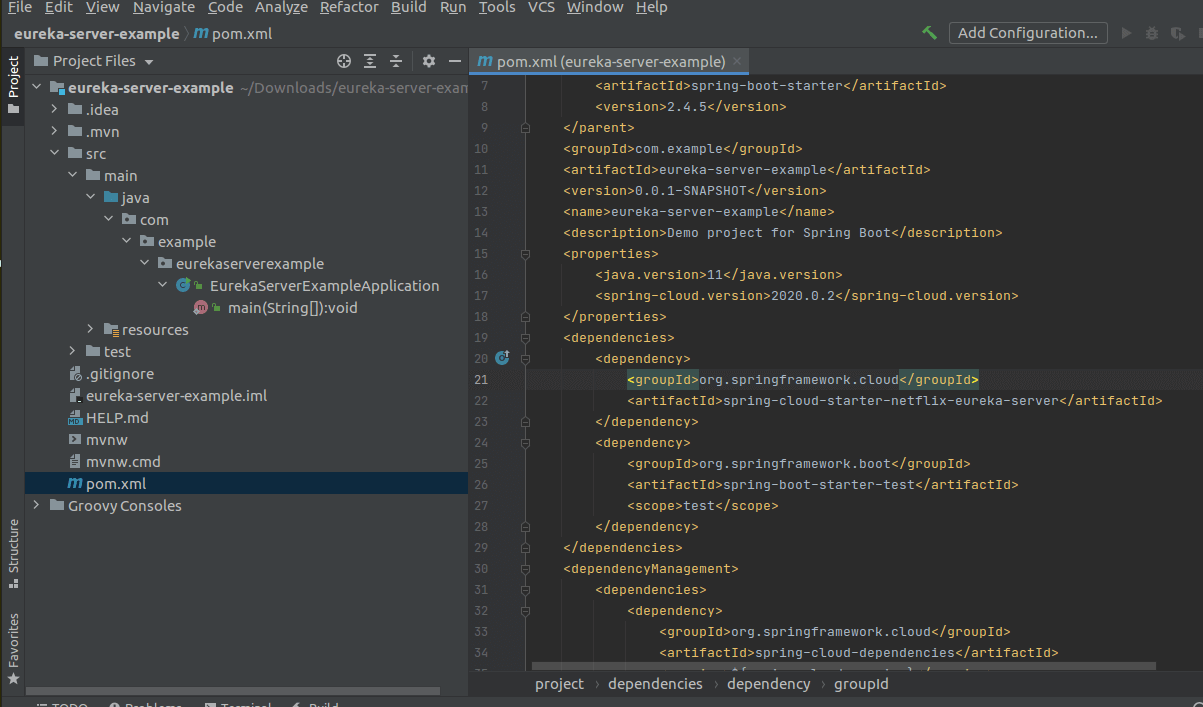Open the Navigate menu

164,8
